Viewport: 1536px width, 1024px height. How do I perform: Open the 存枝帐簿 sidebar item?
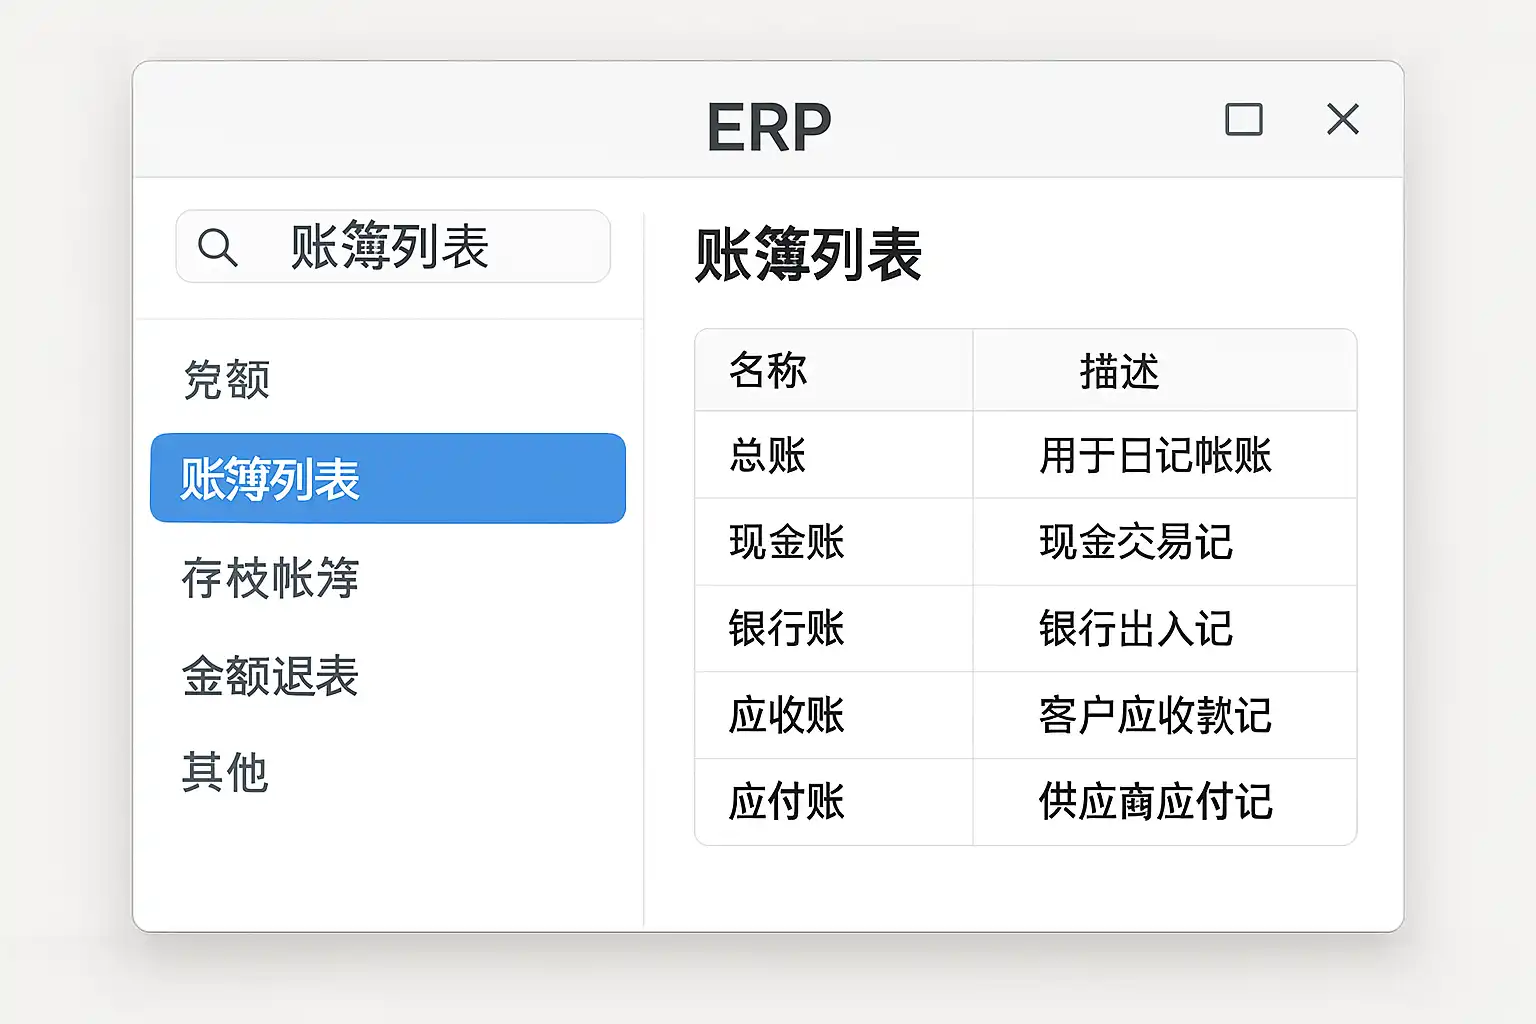point(270,578)
